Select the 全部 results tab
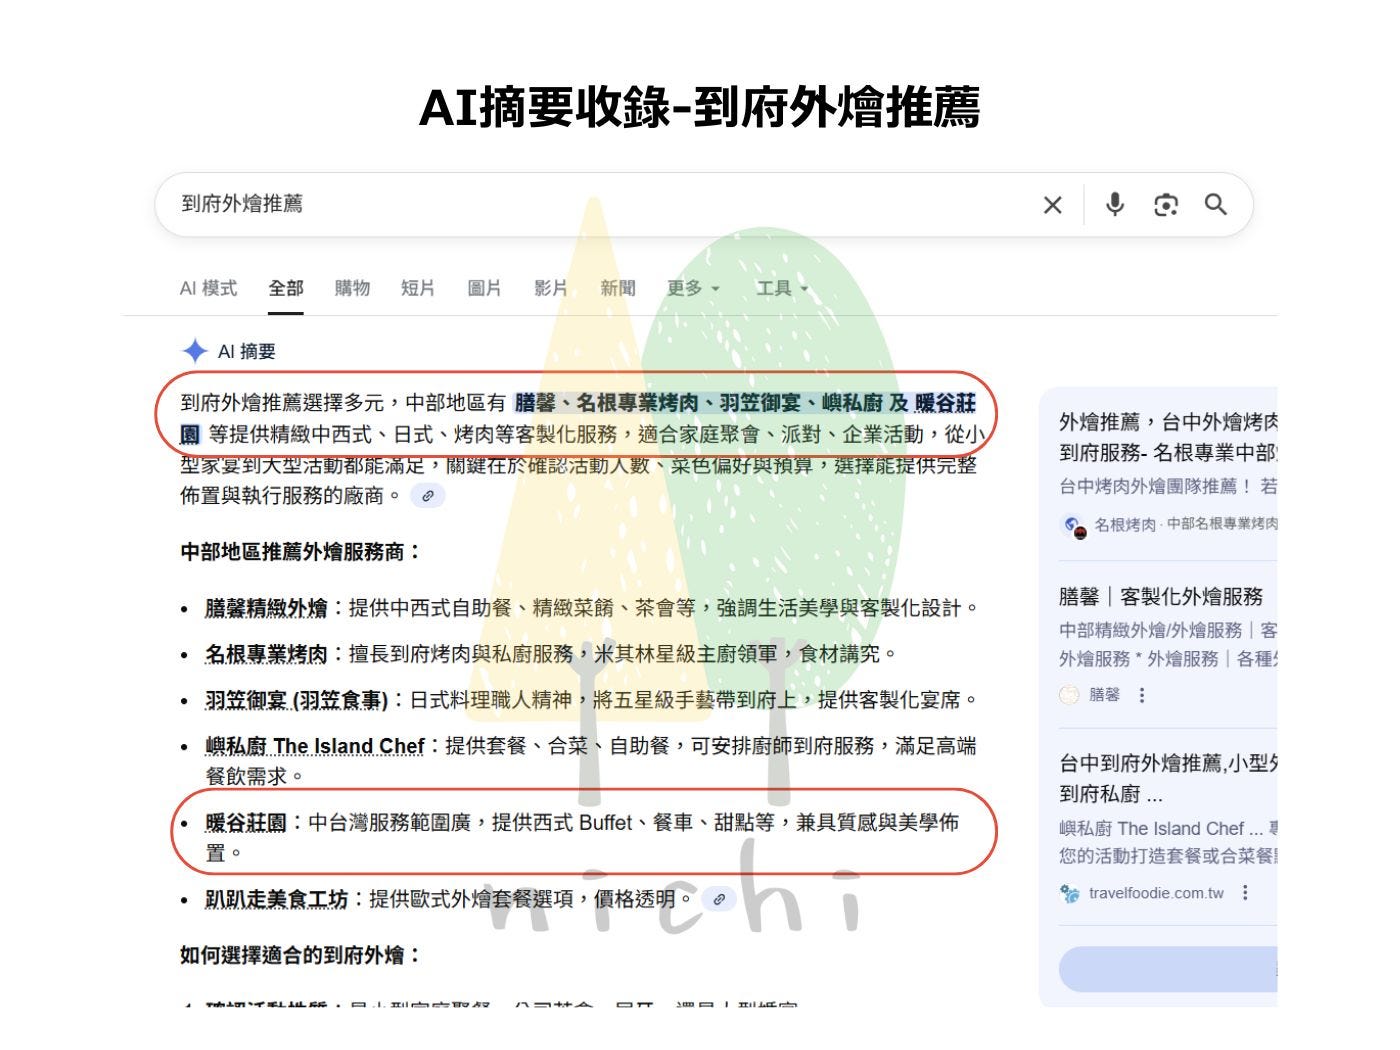The height and width of the screenshot is (1050, 1400). [286, 289]
